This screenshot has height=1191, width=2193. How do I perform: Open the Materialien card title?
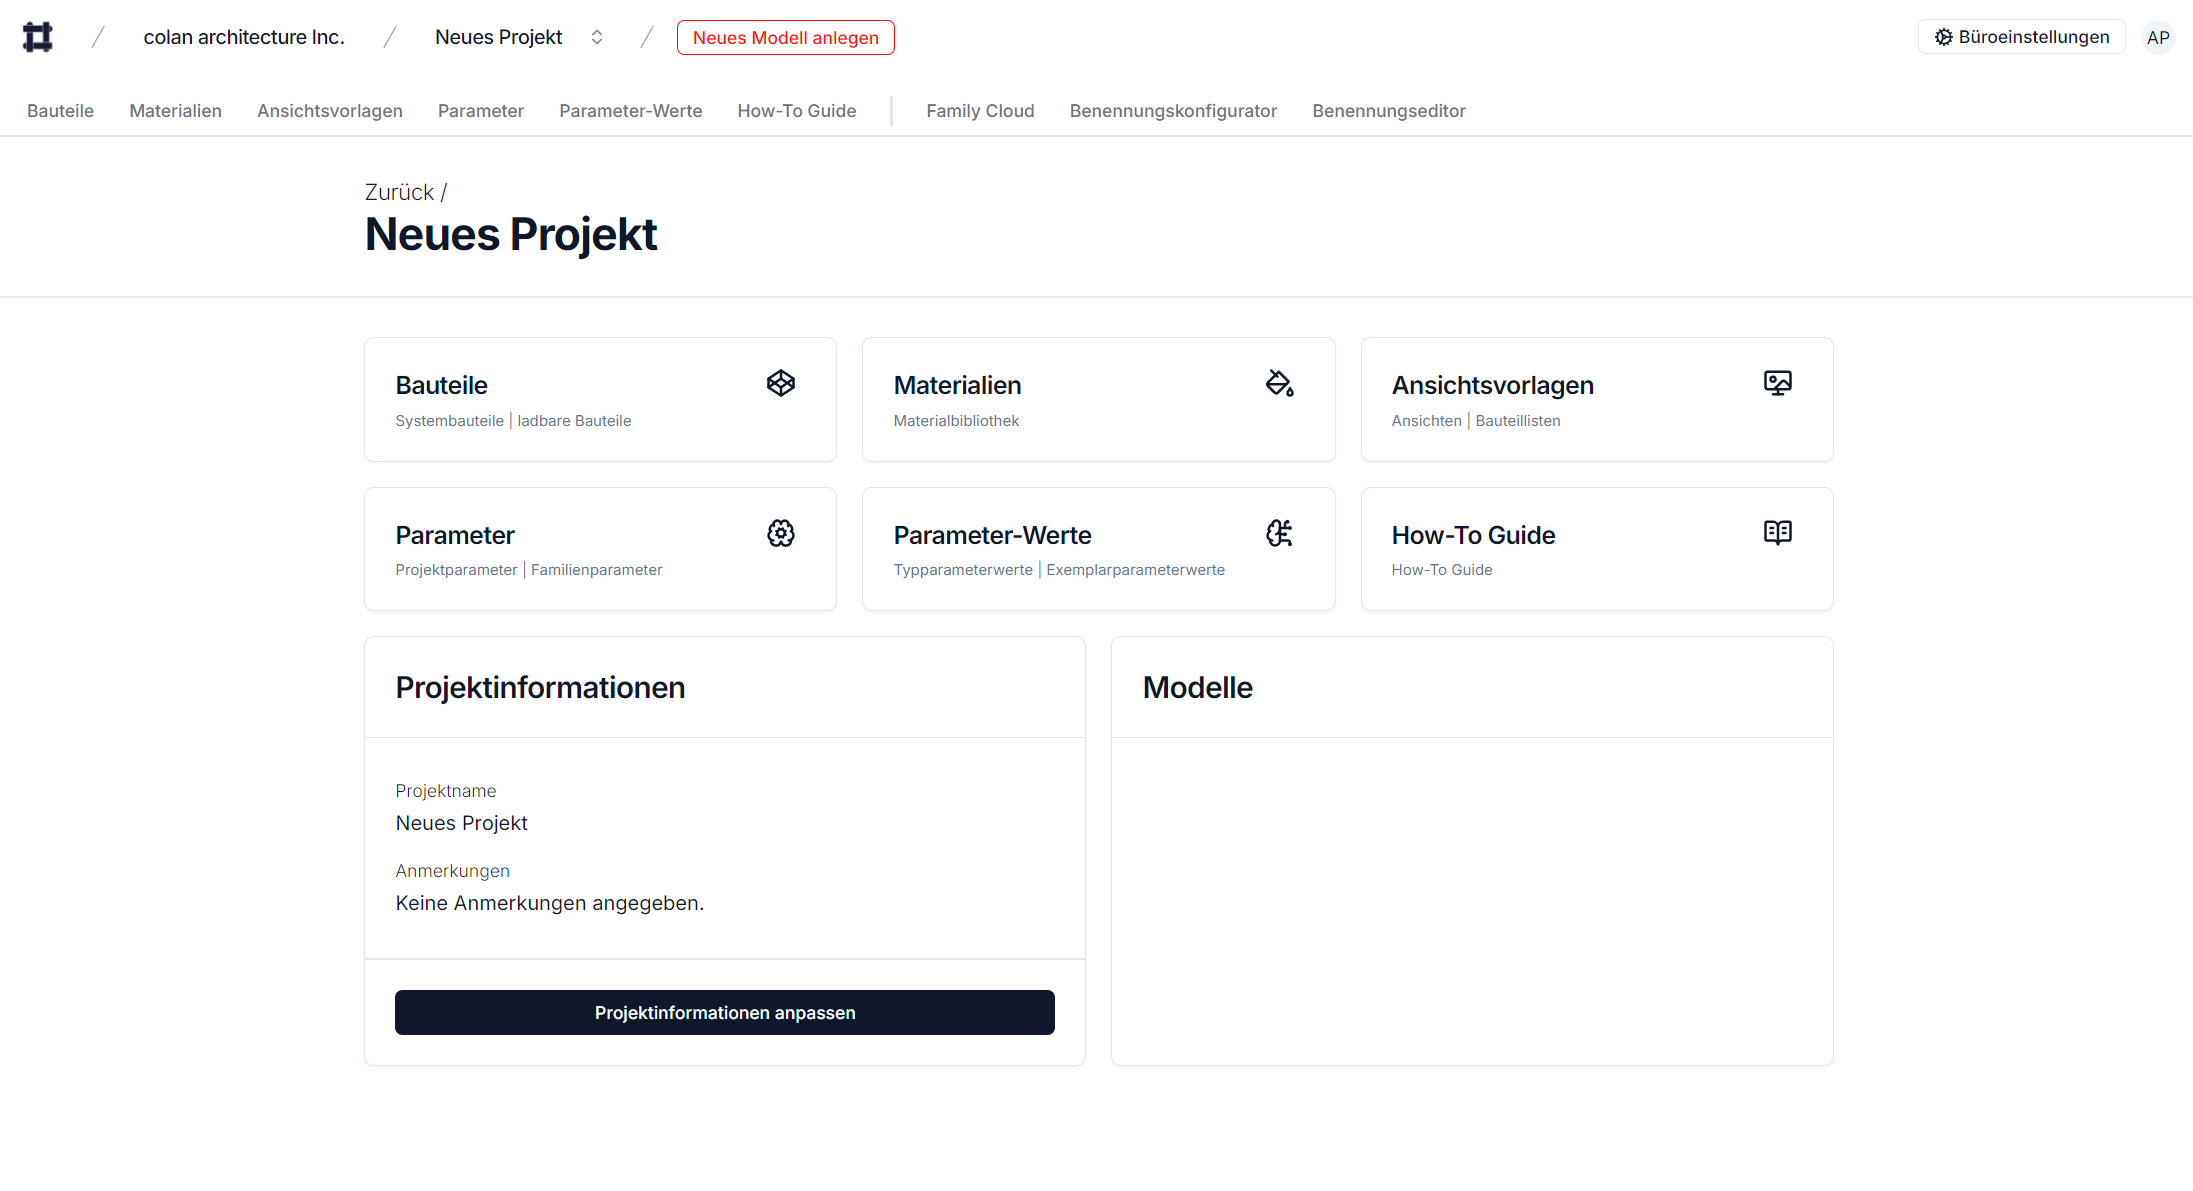pyautogui.click(x=957, y=385)
